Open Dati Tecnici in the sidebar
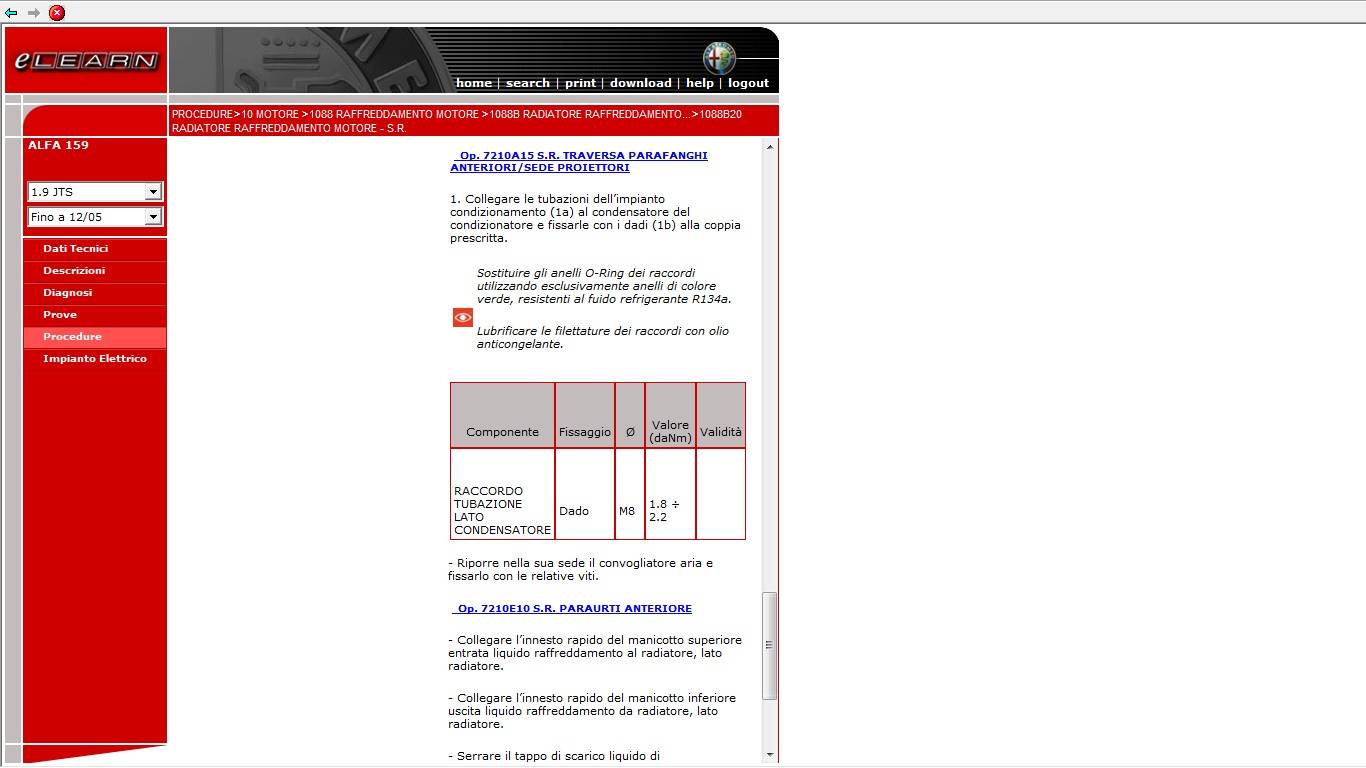 click(x=95, y=249)
